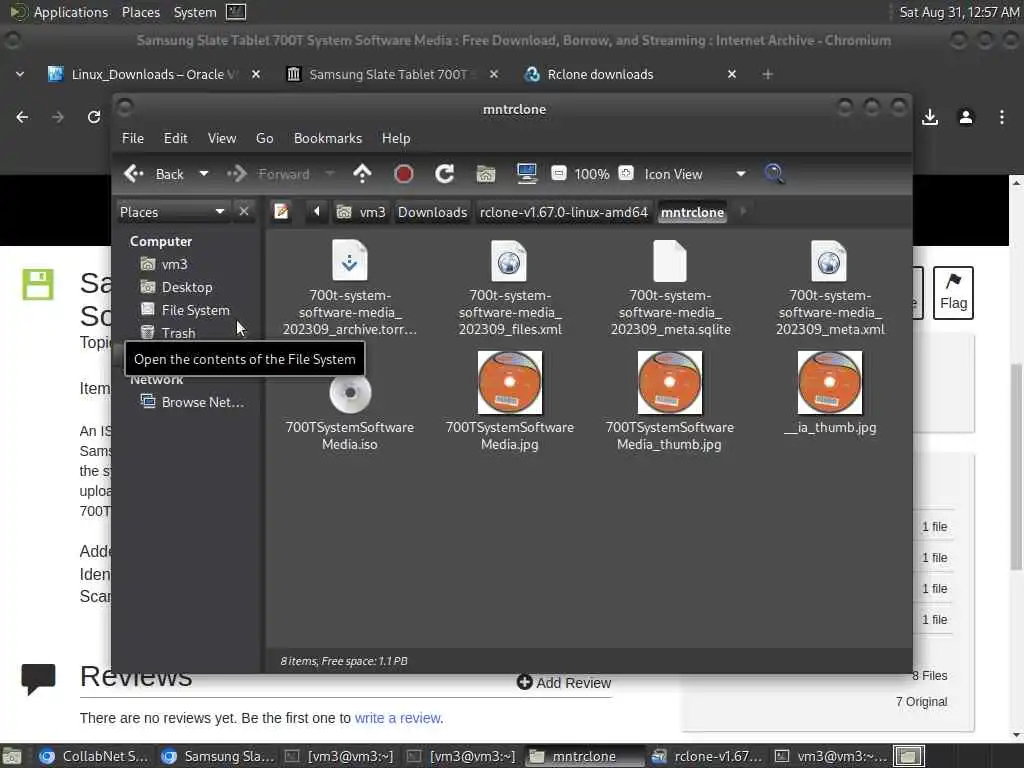The height and width of the screenshot is (768, 1024).
Task: Open File System in Places sidebar
Action: [x=185, y=310]
